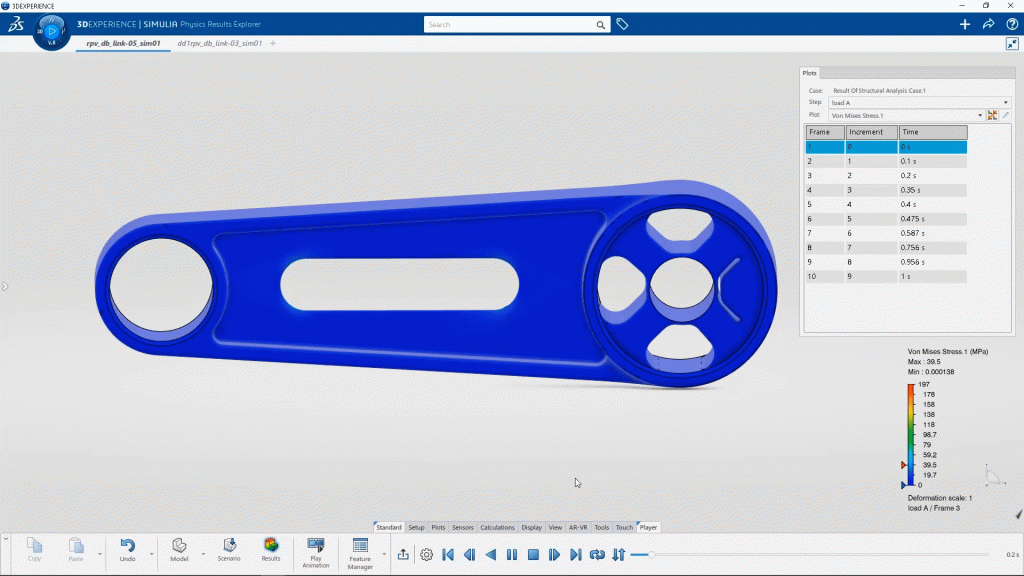Stop the animation playback
The height and width of the screenshot is (576, 1024).
coord(533,554)
